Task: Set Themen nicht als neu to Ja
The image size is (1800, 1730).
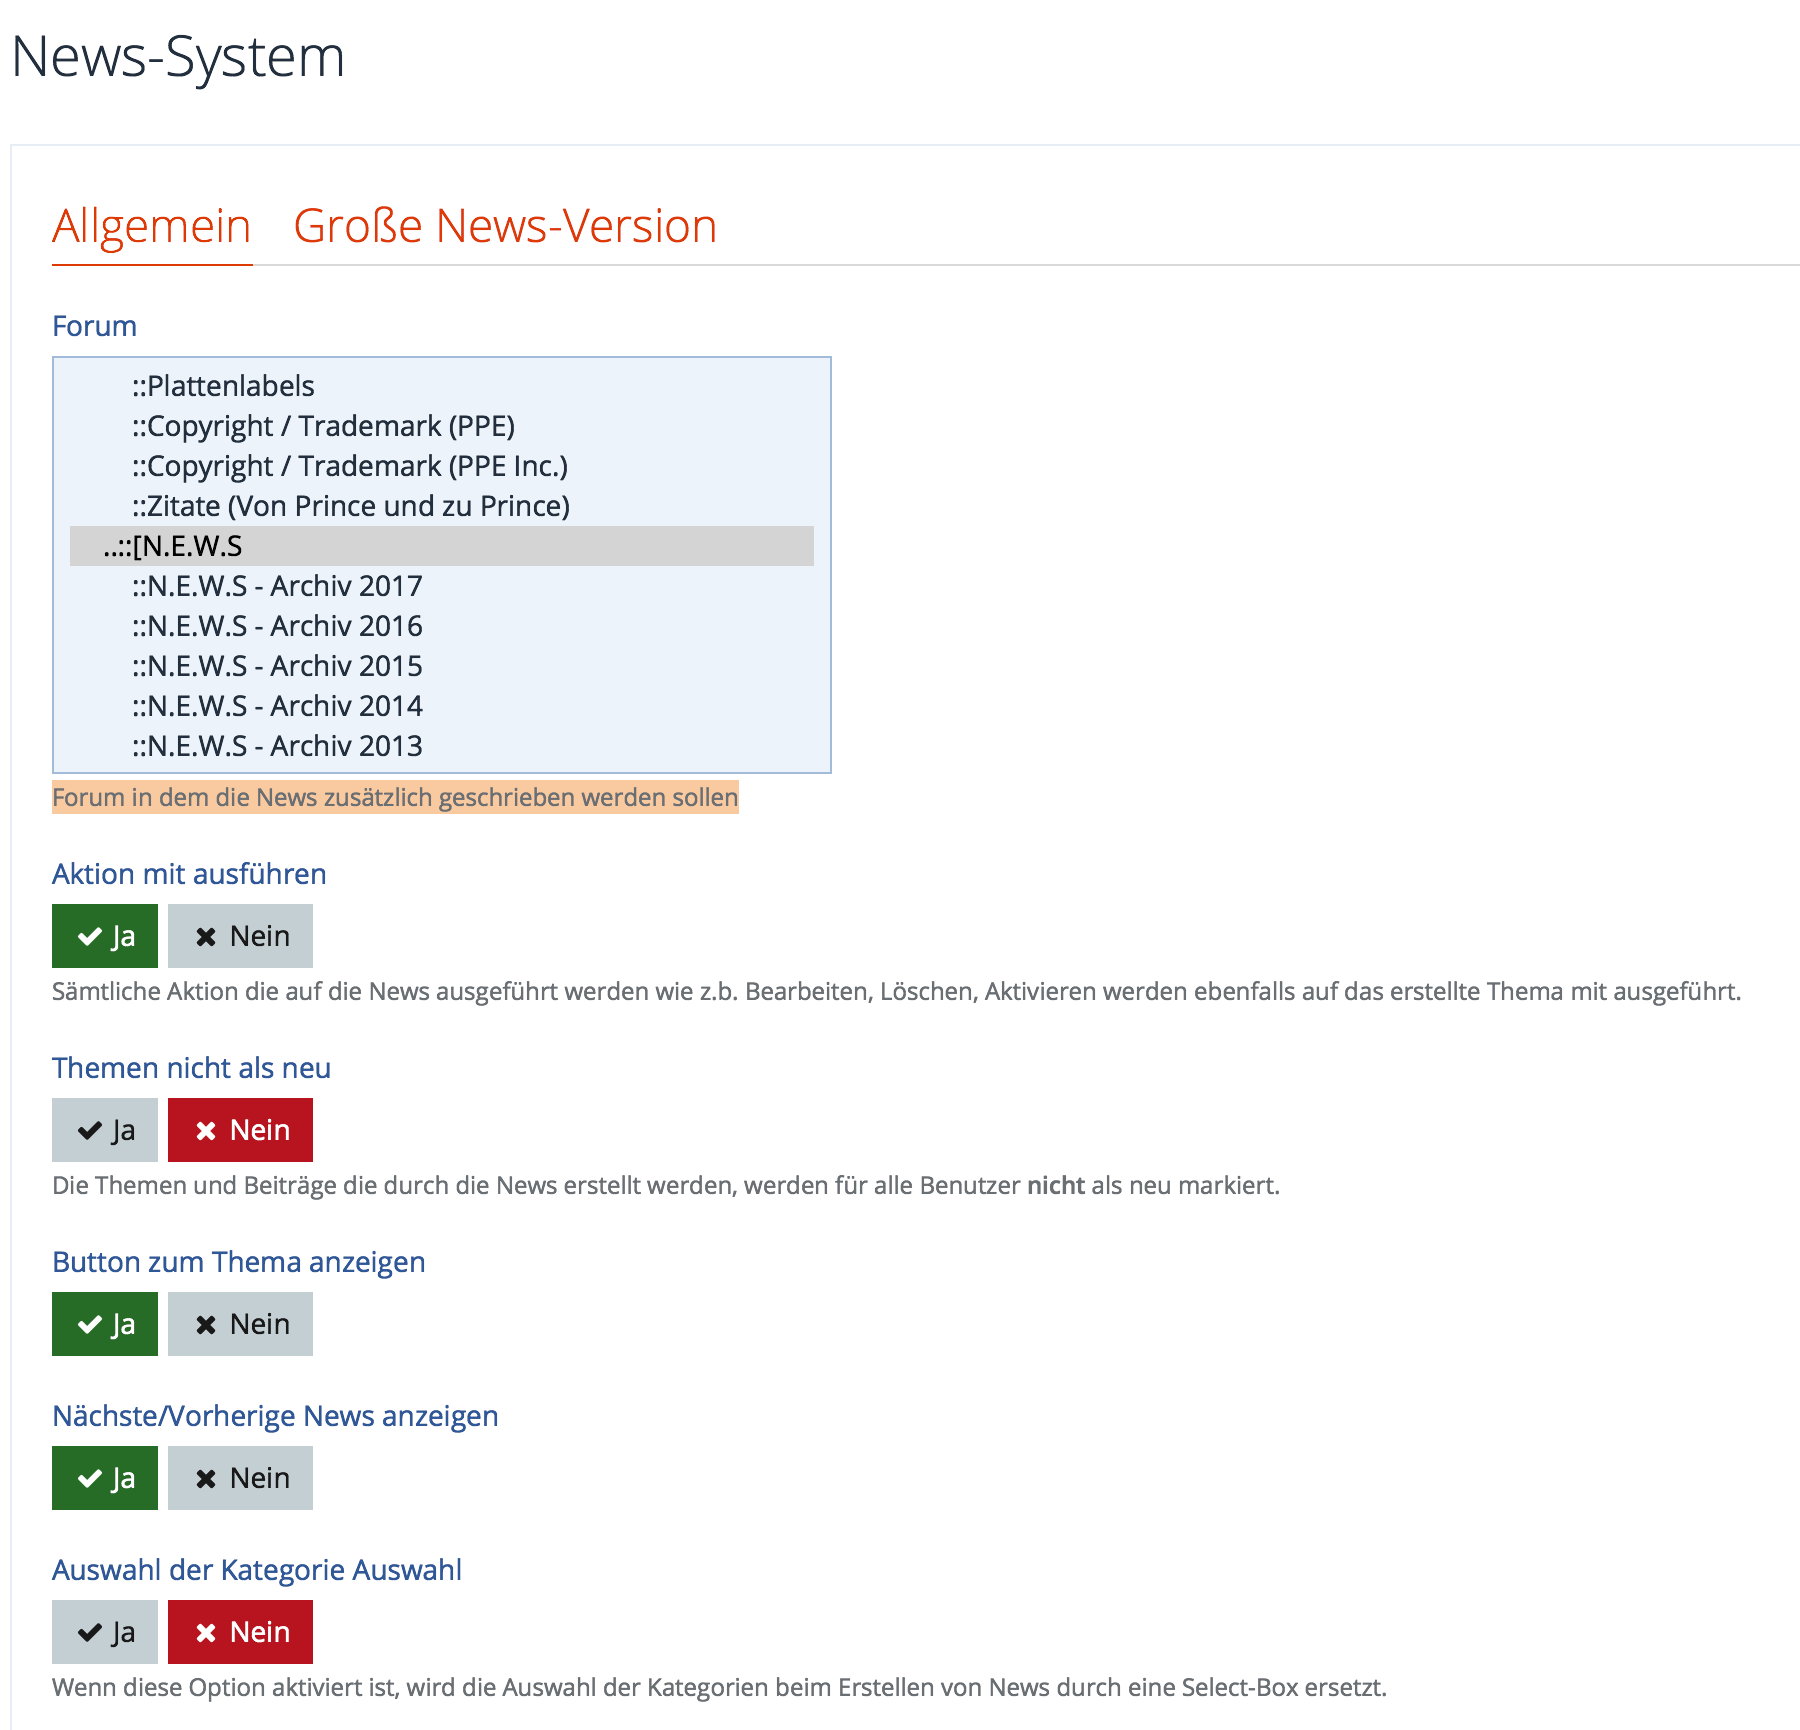Action: [105, 1130]
